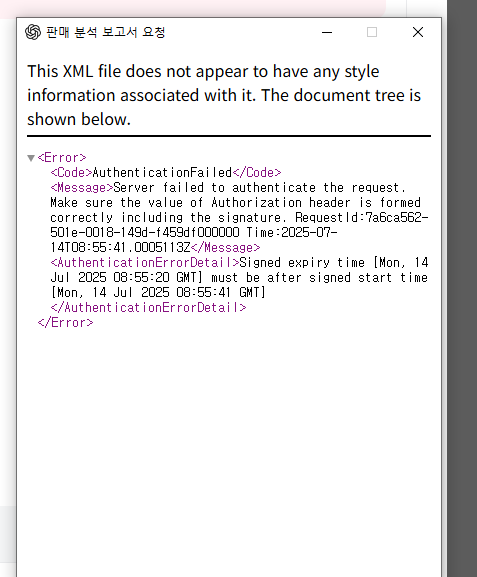
Task: Click the closing </Code> tag
Action: (257, 173)
